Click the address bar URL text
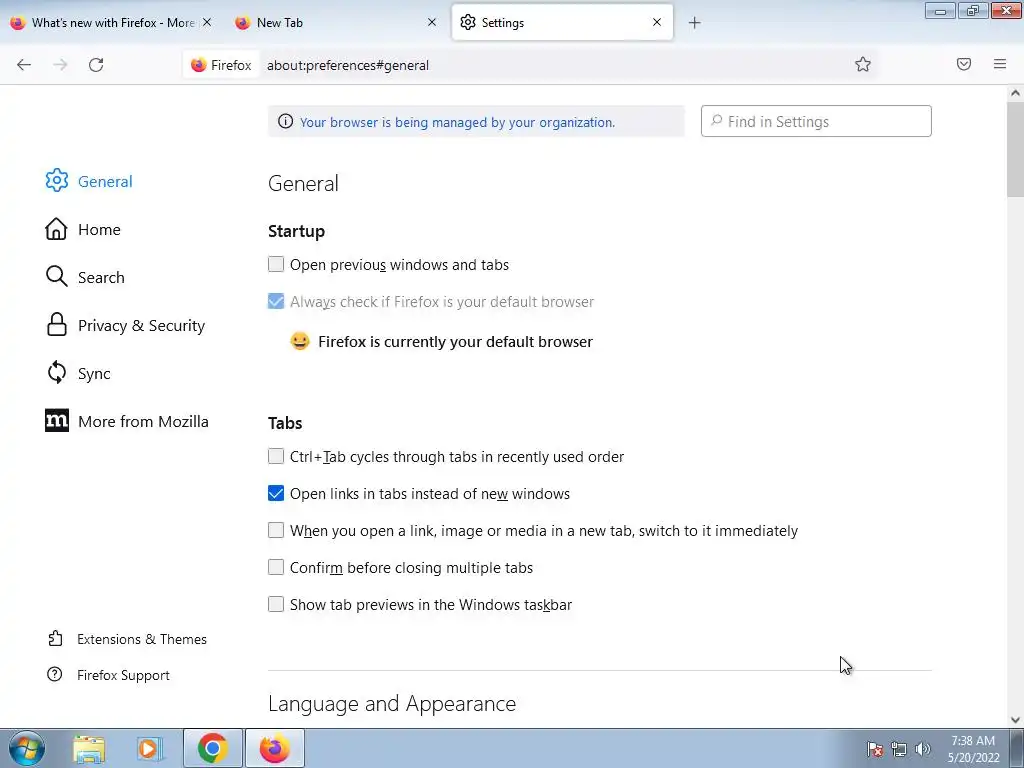This screenshot has width=1024, height=768. (x=348, y=65)
